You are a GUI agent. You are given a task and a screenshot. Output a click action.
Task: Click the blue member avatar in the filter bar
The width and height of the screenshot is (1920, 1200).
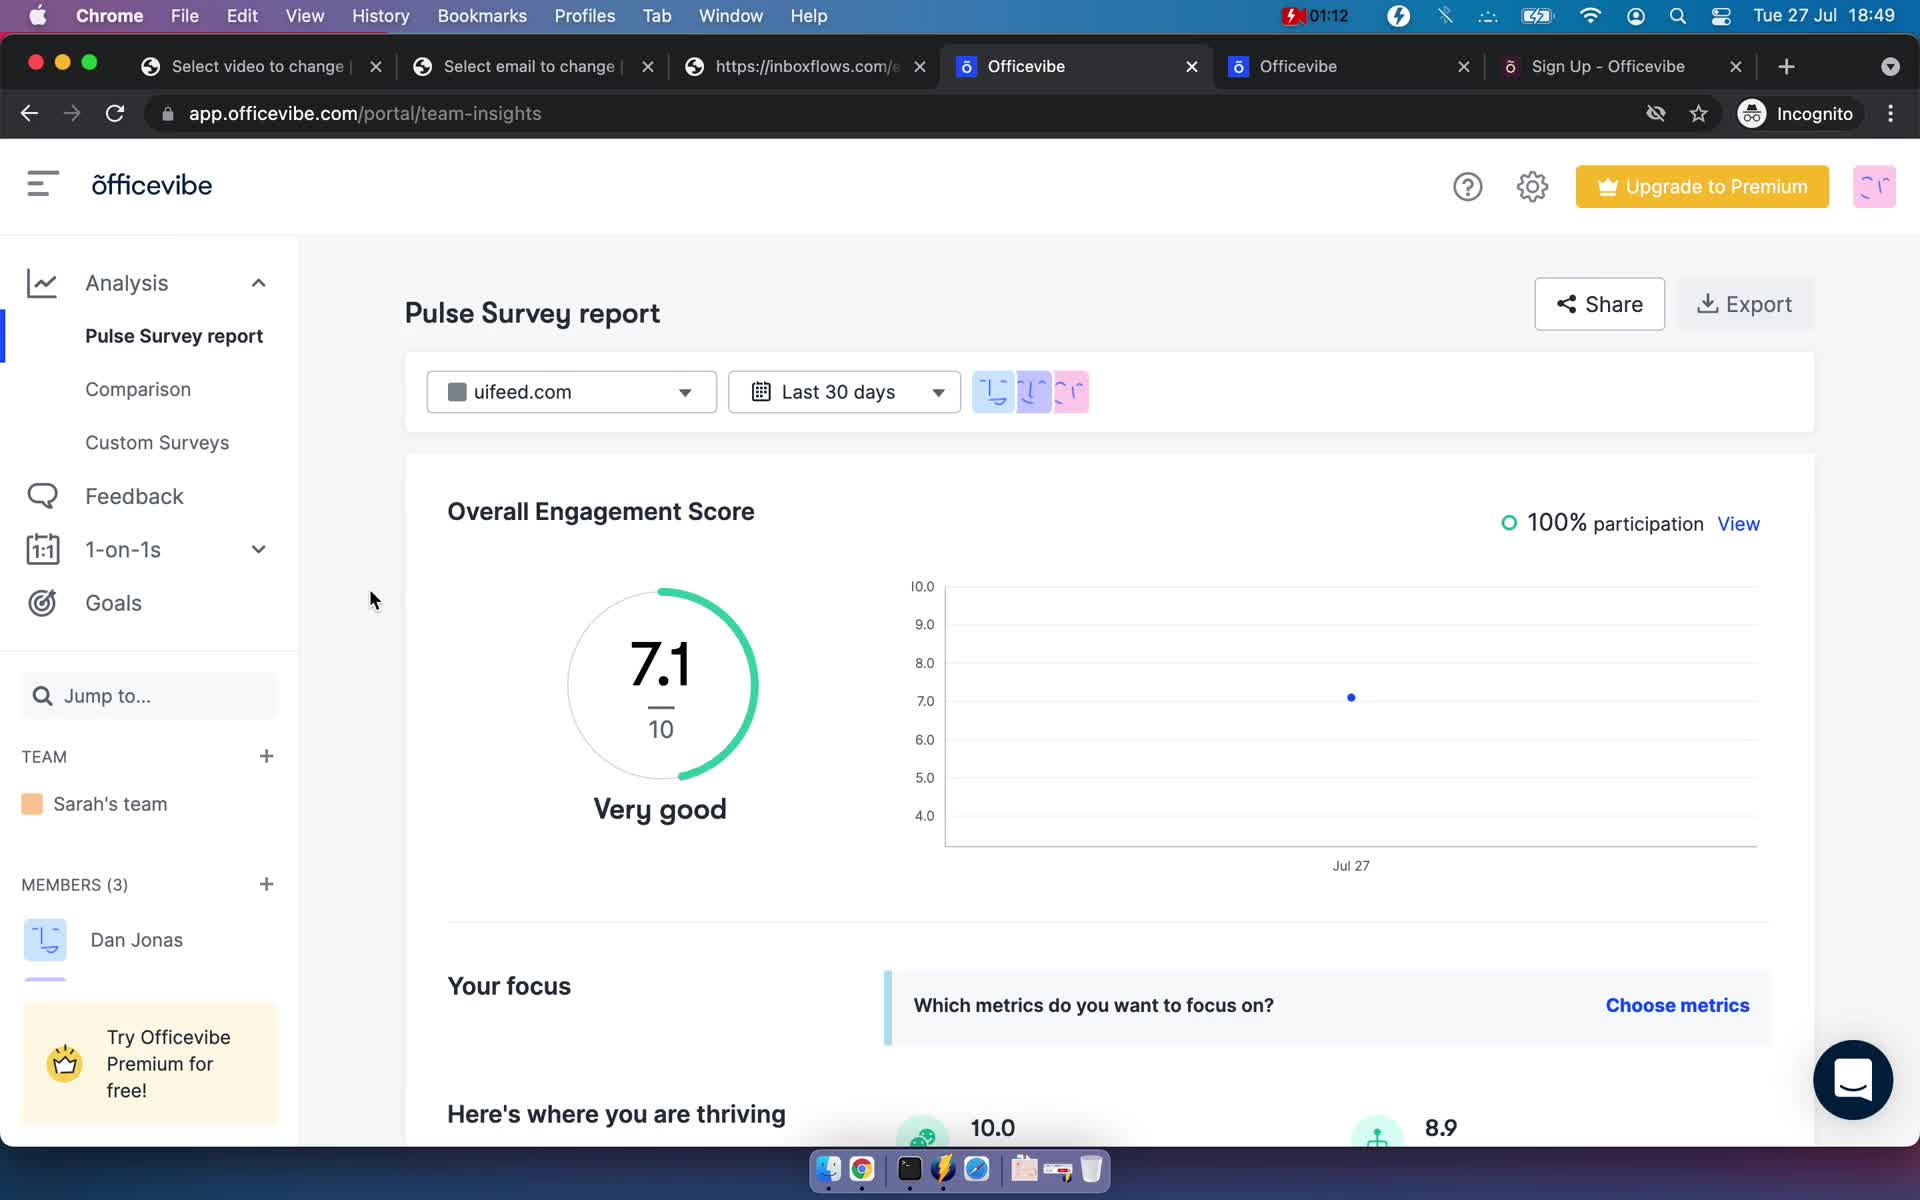point(992,392)
